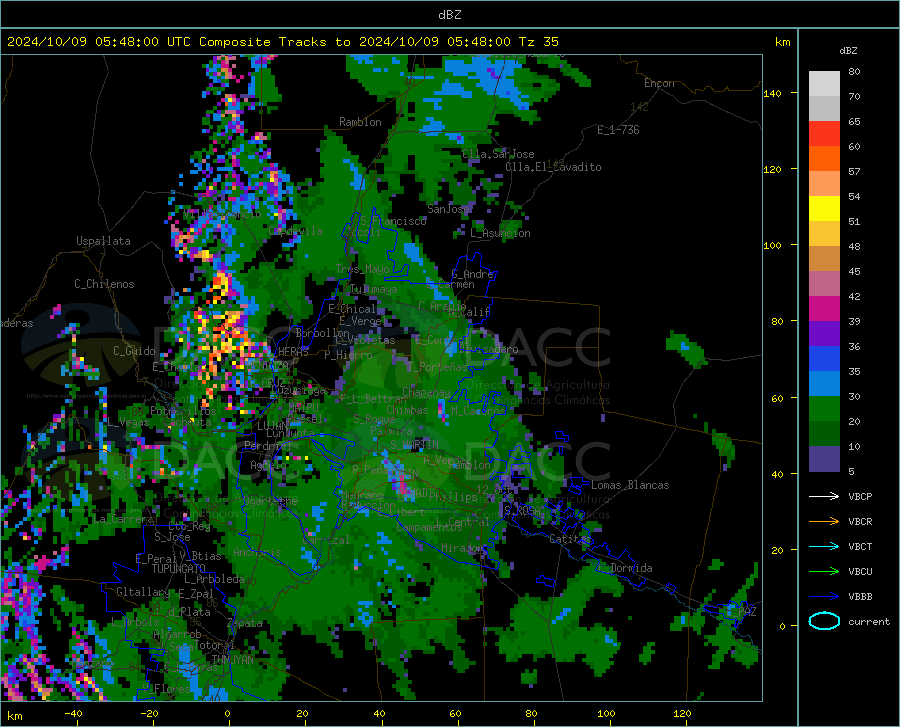
Task: Select the royal blue 35–36 dBZ swatch
Action: tap(824, 359)
